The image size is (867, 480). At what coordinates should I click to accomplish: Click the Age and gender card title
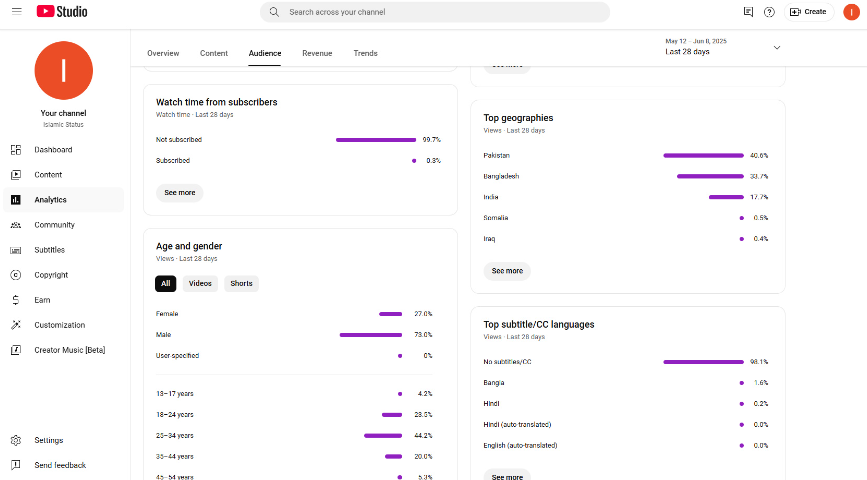pyautogui.click(x=189, y=246)
